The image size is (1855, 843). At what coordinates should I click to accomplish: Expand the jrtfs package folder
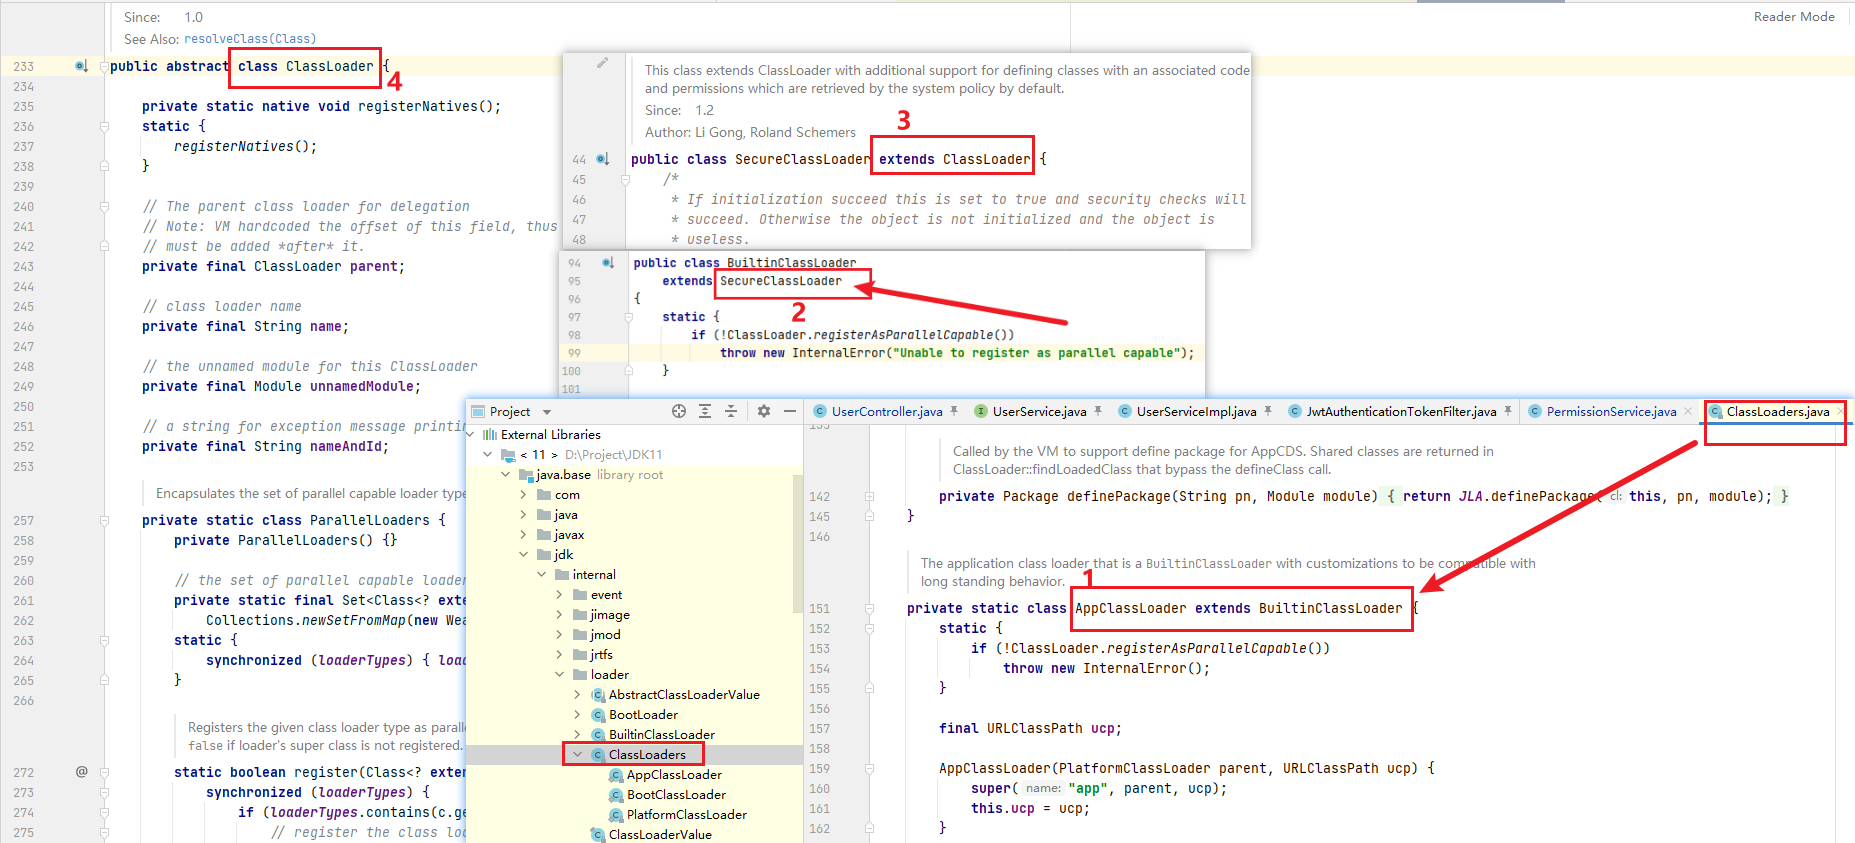tap(560, 655)
